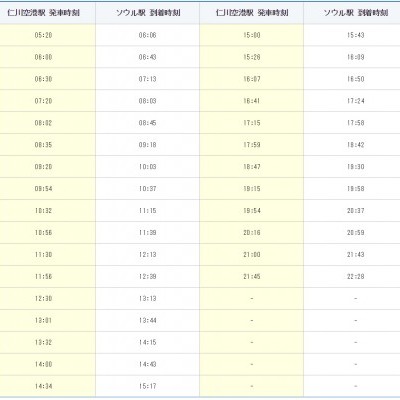The width and height of the screenshot is (400, 400).
Task: Click the first Incheon Airport departure header
Action: pyautogui.click(x=43, y=13)
